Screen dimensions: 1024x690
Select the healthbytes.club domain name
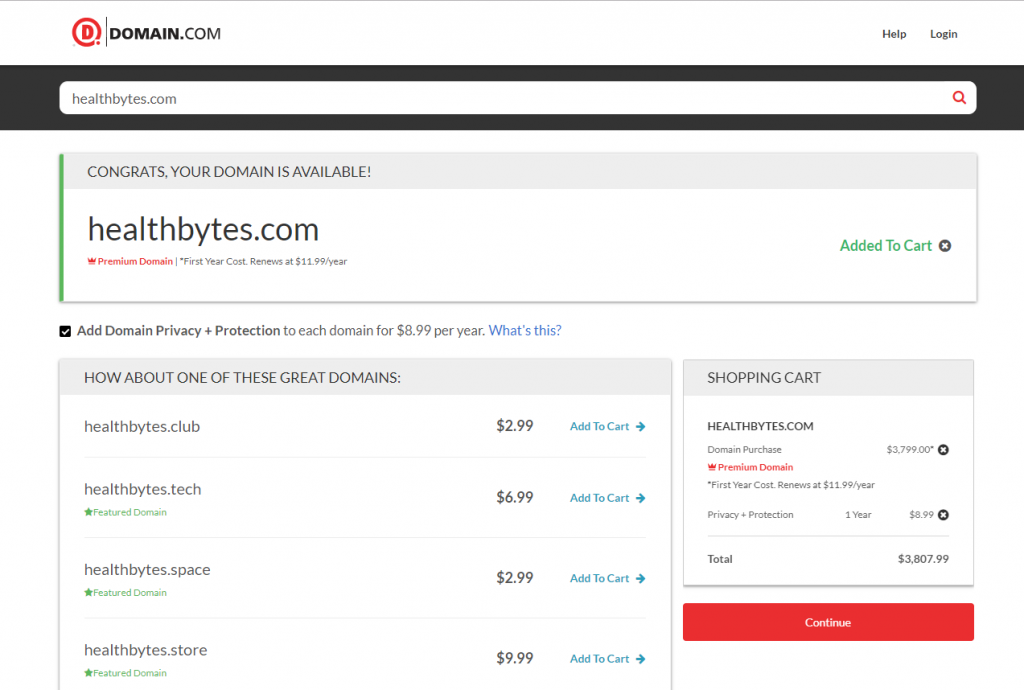pyautogui.click(x=142, y=426)
